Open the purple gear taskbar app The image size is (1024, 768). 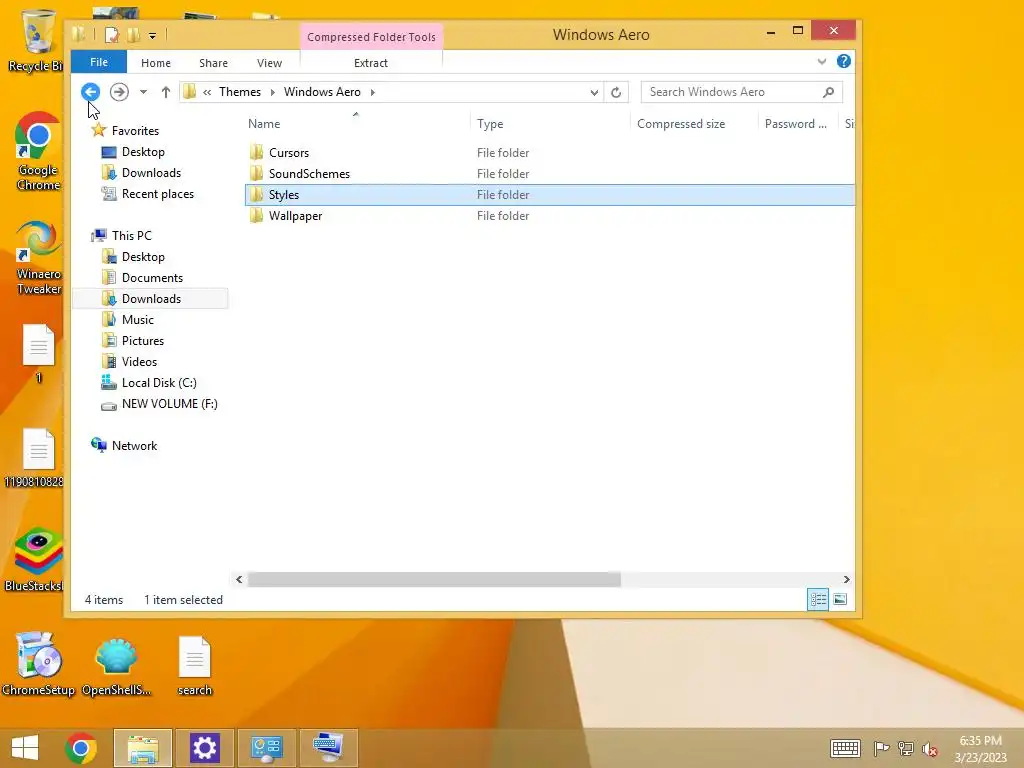pyautogui.click(x=204, y=748)
